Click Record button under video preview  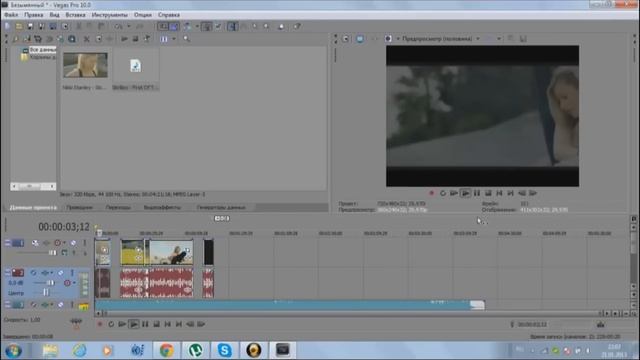[x=431, y=193]
